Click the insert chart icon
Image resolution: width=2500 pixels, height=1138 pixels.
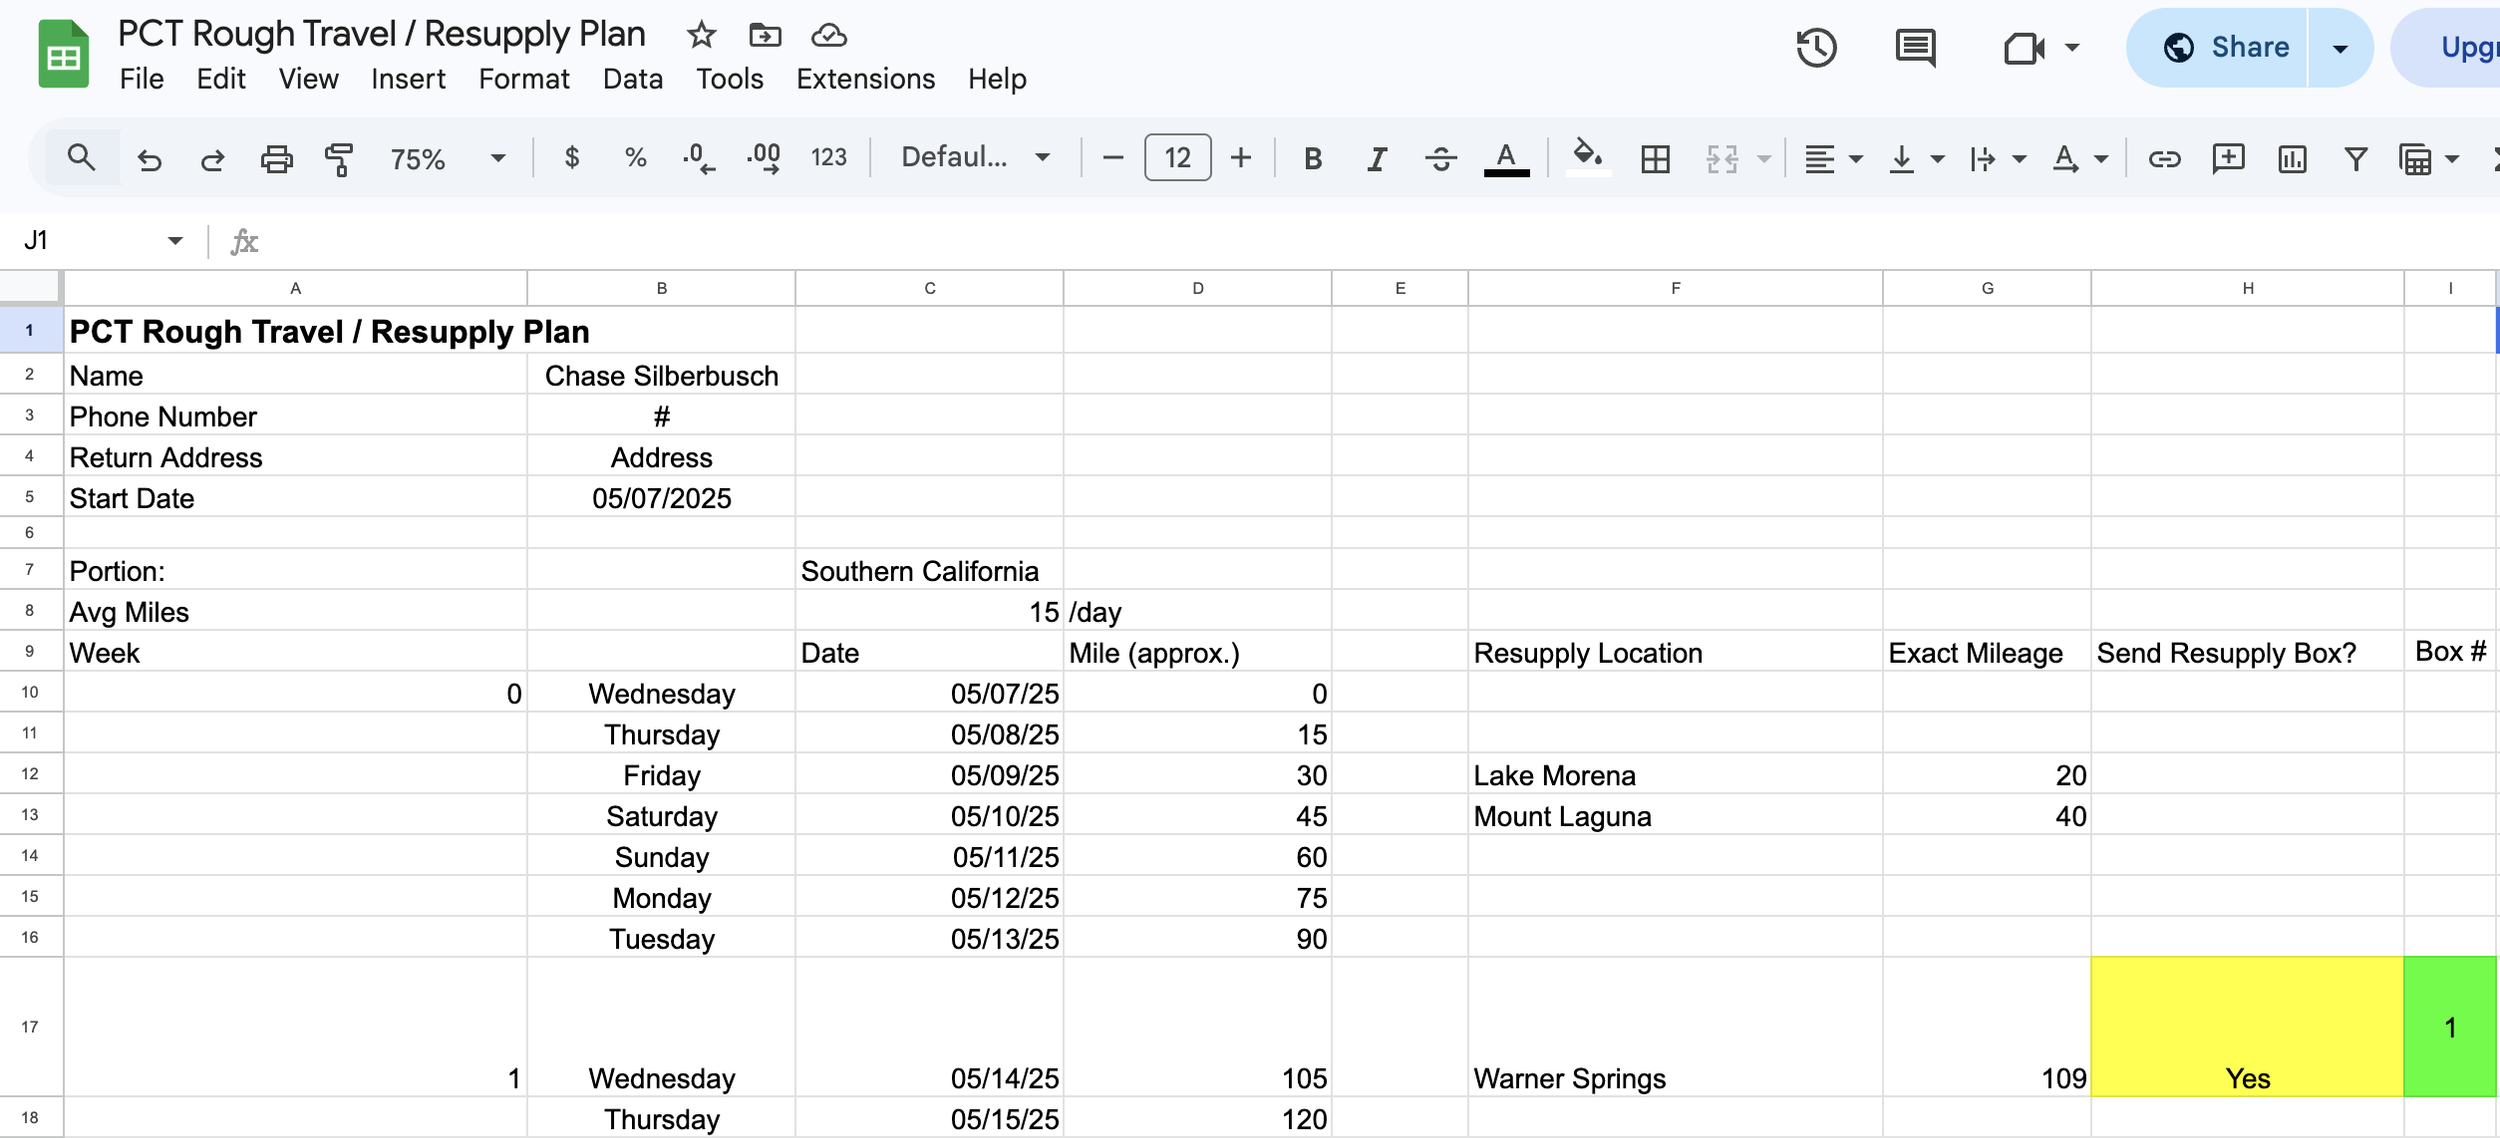click(2292, 158)
